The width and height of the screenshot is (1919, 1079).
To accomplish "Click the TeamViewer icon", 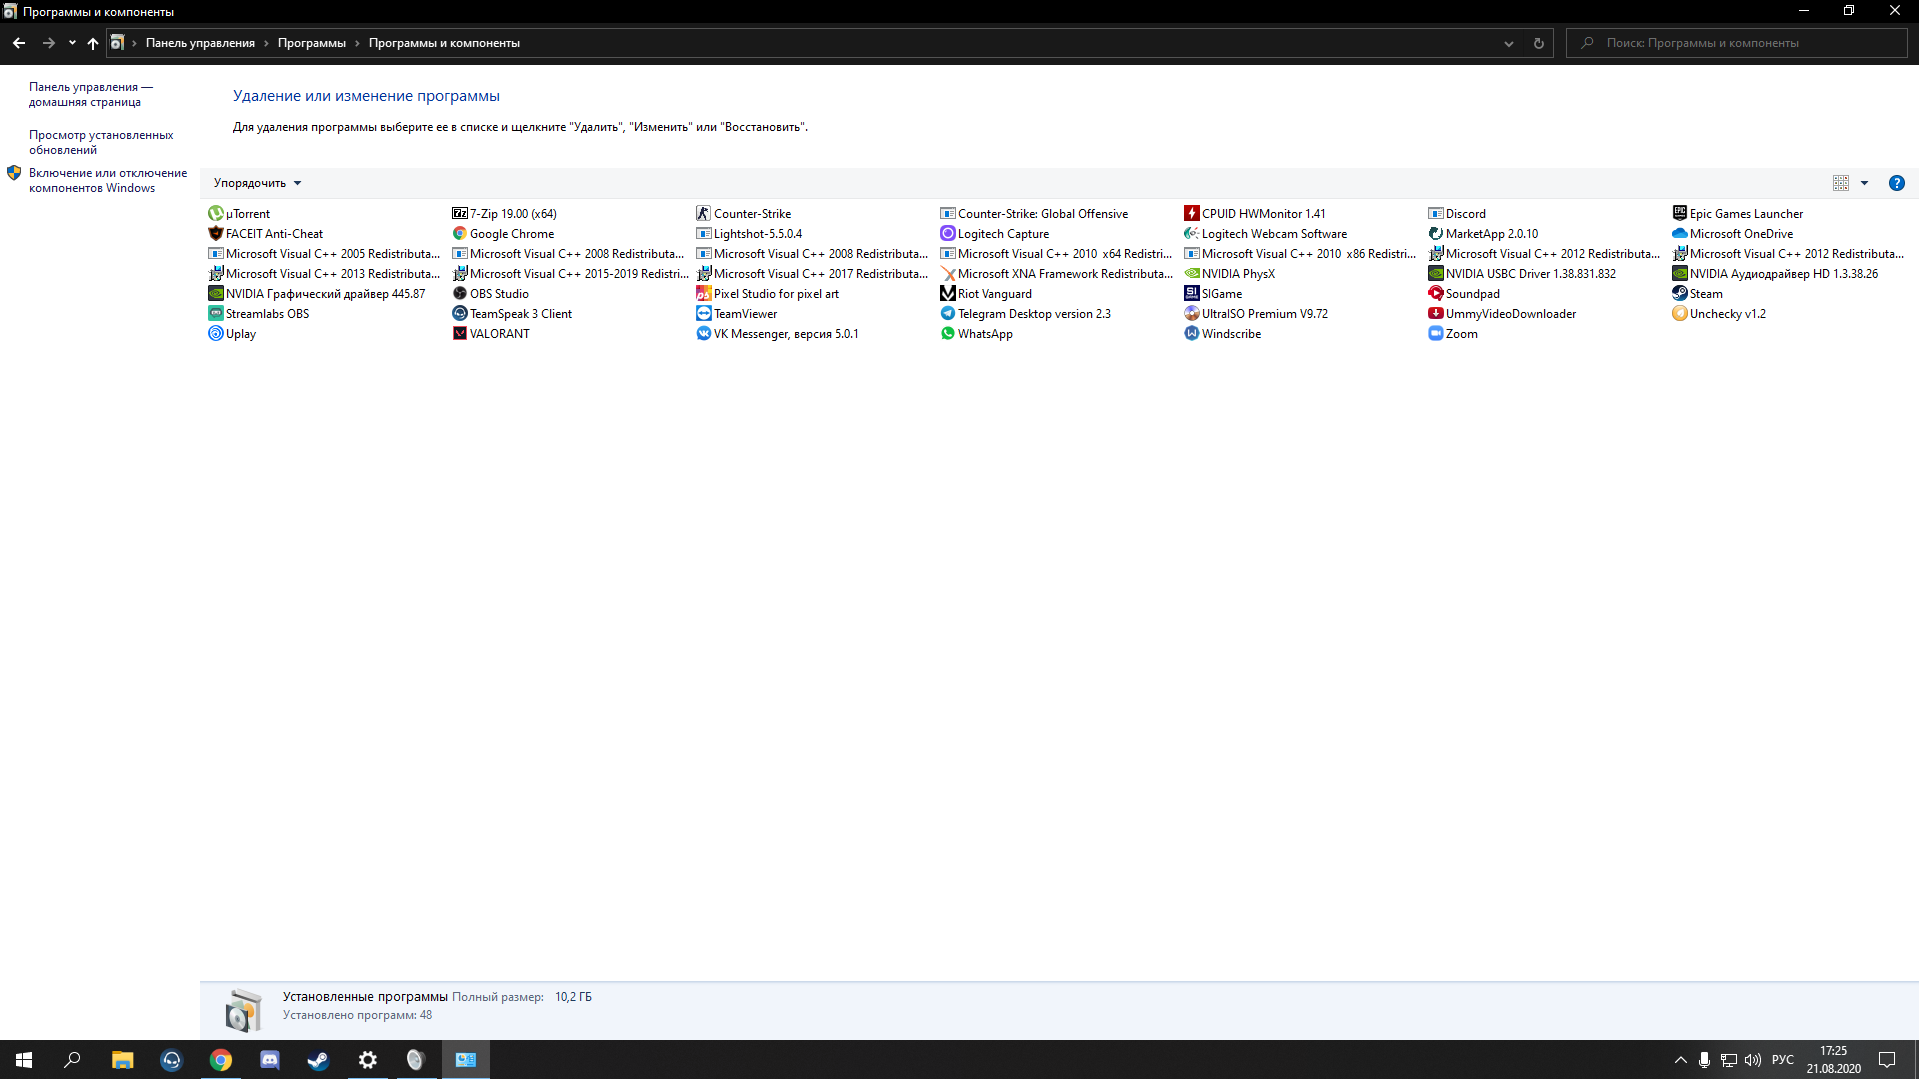I will pos(703,314).
